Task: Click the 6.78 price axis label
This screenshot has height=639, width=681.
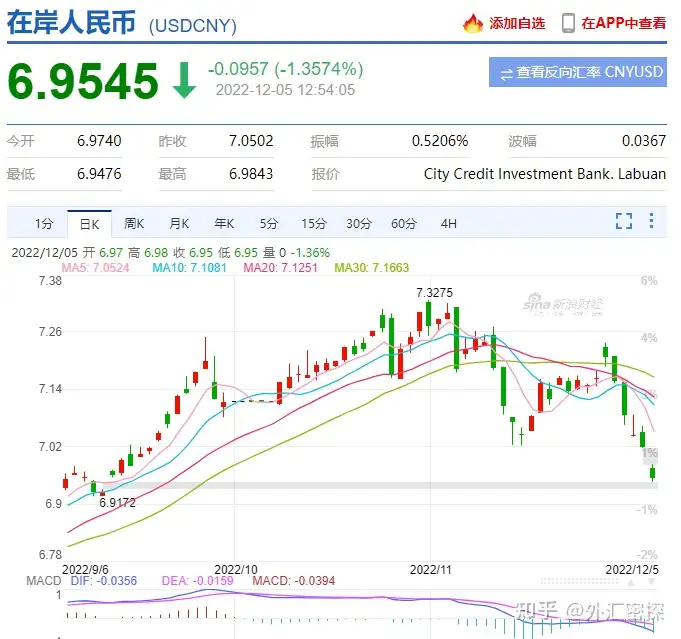Action: (x=50, y=555)
